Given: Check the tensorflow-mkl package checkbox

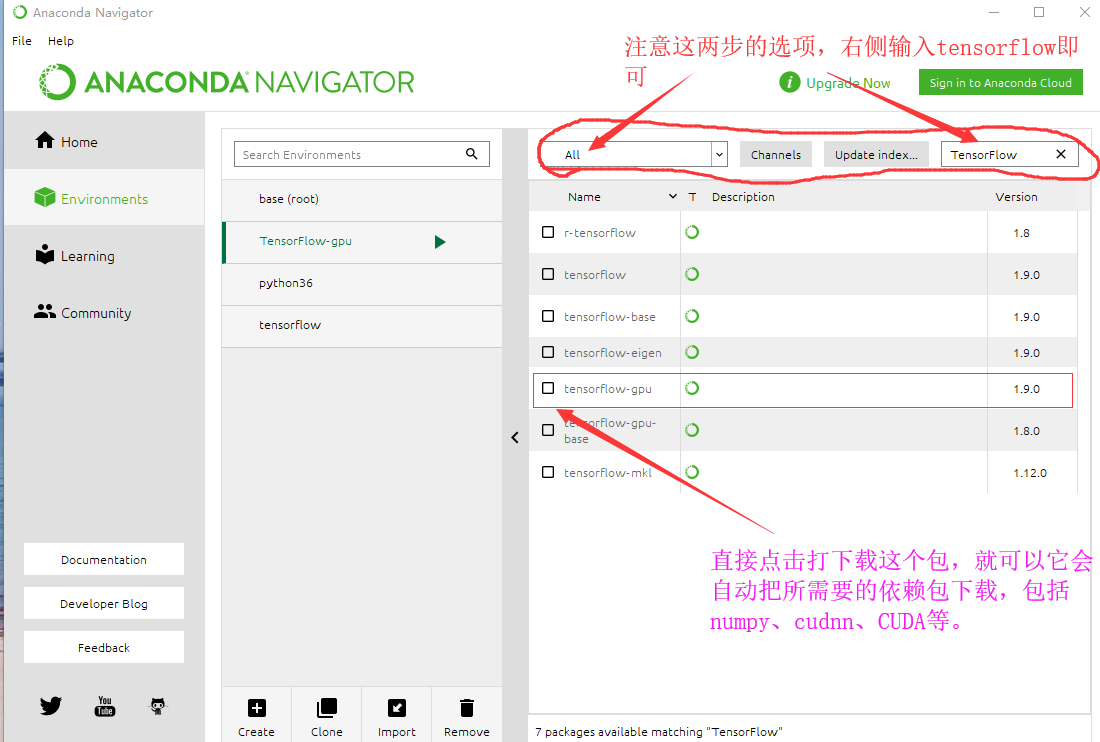Looking at the screenshot, I should 548,472.
